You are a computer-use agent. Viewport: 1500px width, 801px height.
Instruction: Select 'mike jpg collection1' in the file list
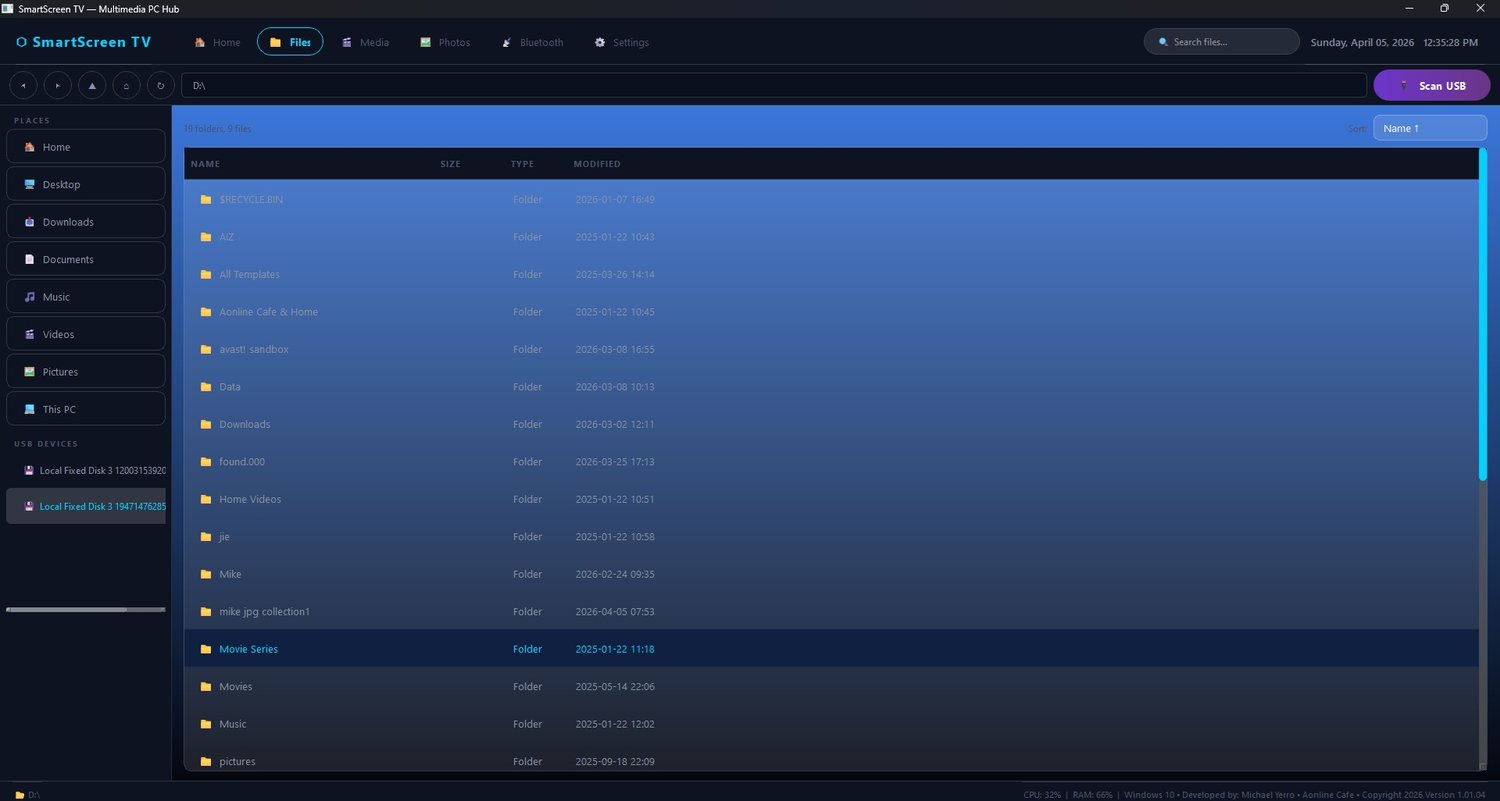[x=264, y=612]
